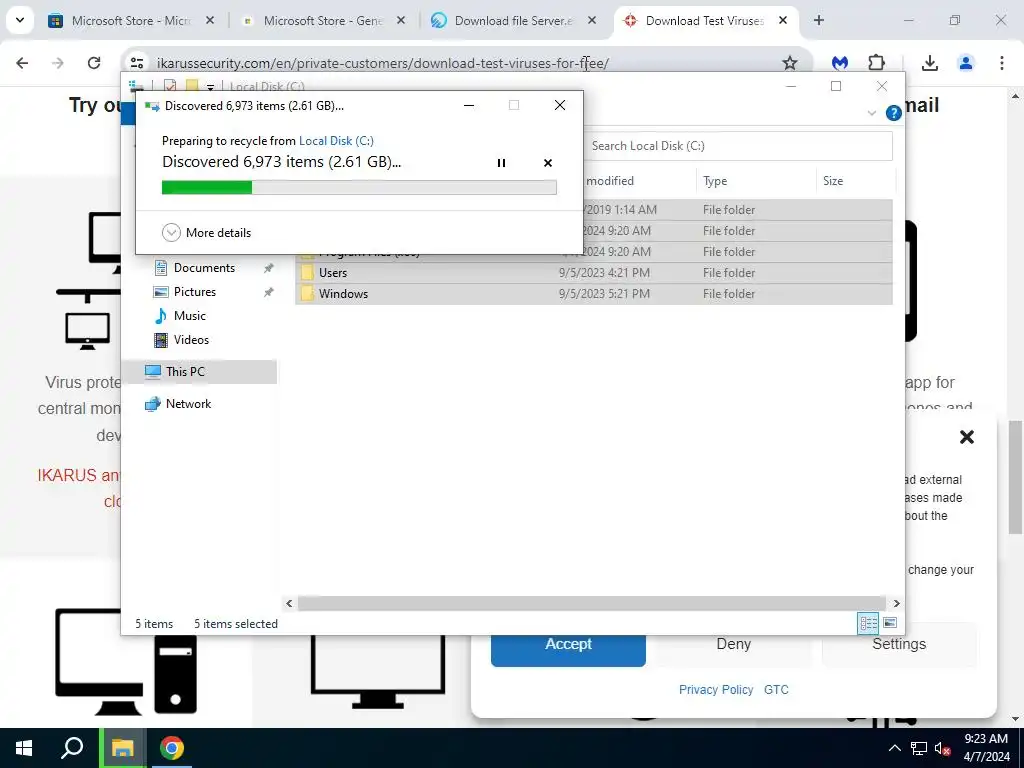The image size is (1024, 768).
Task: Open the Local Disk (C:) link in the dialog
Action: tap(336, 140)
